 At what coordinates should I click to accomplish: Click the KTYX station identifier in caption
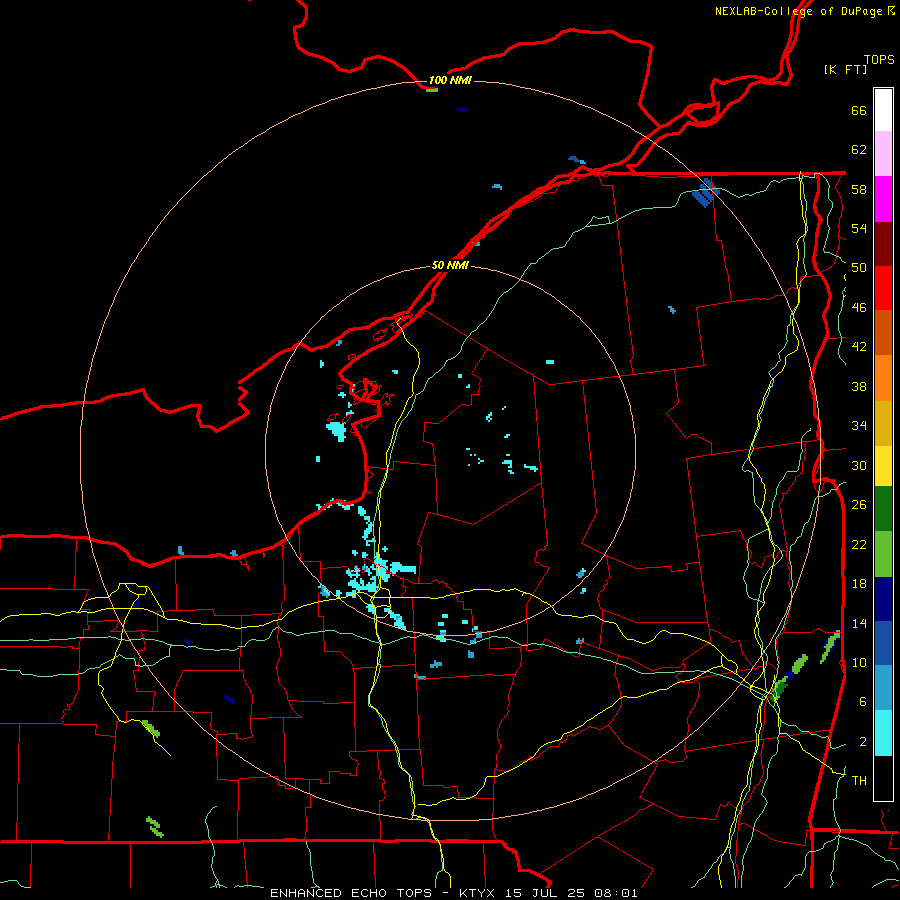(x=479, y=893)
